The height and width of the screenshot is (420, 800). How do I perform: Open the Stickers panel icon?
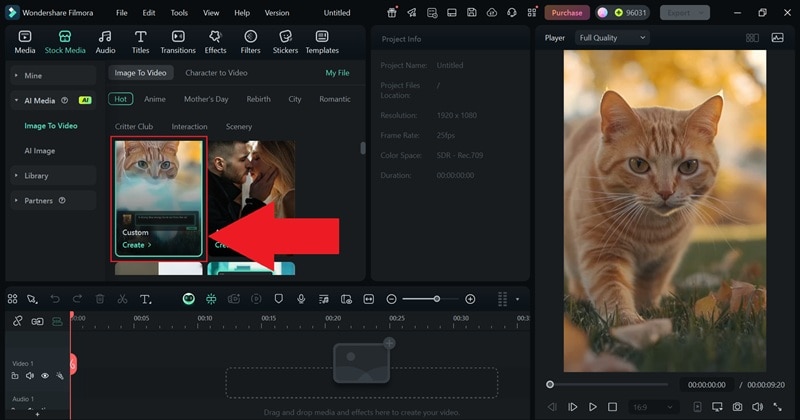coord(285,42)
